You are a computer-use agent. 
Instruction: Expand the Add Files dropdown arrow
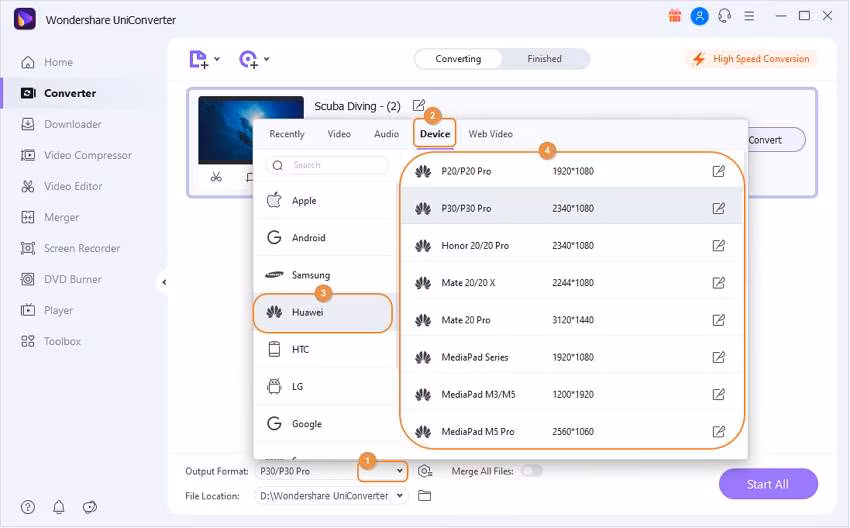pos(217,59)
